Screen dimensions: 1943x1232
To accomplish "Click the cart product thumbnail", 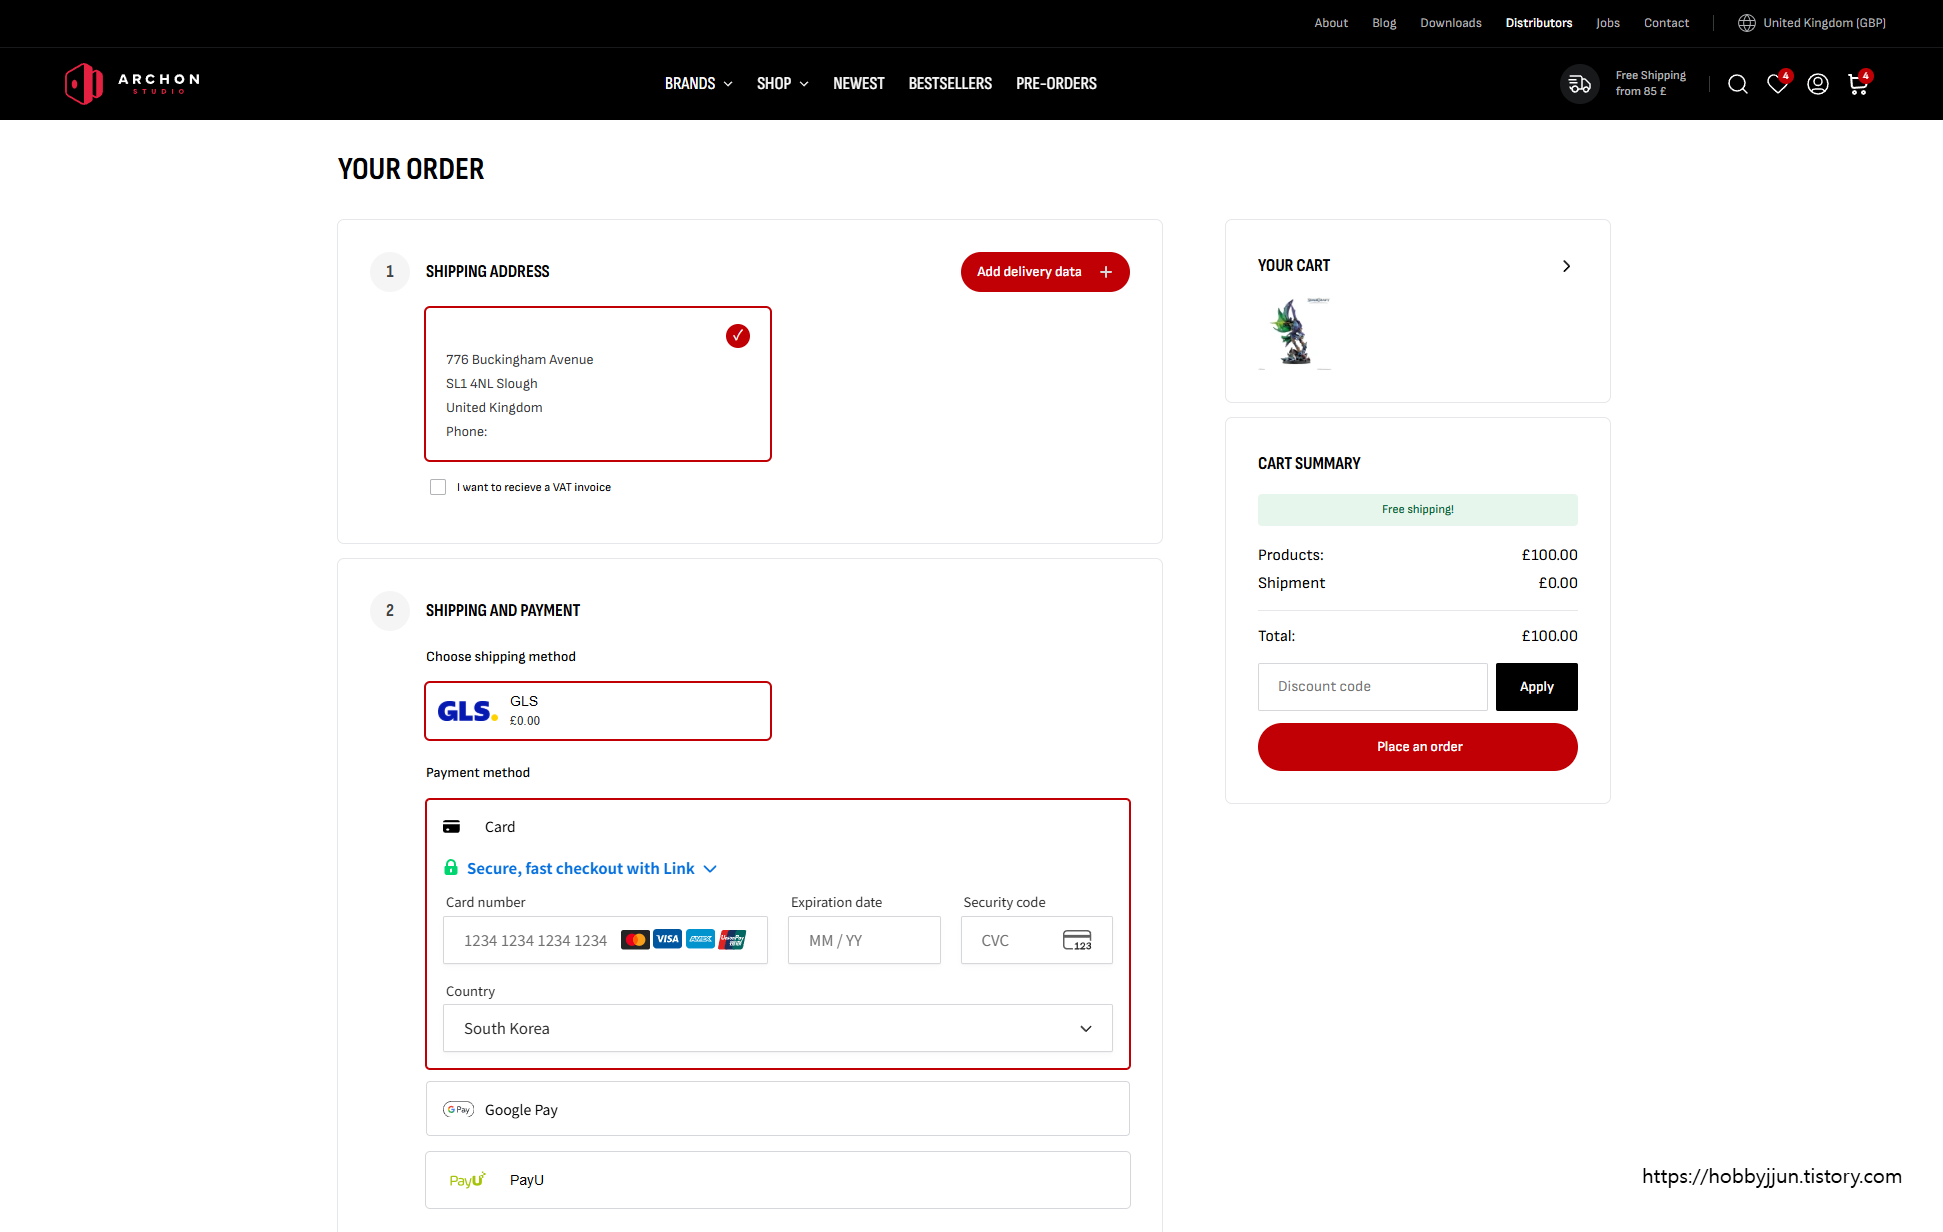I will click(1295, 333).
